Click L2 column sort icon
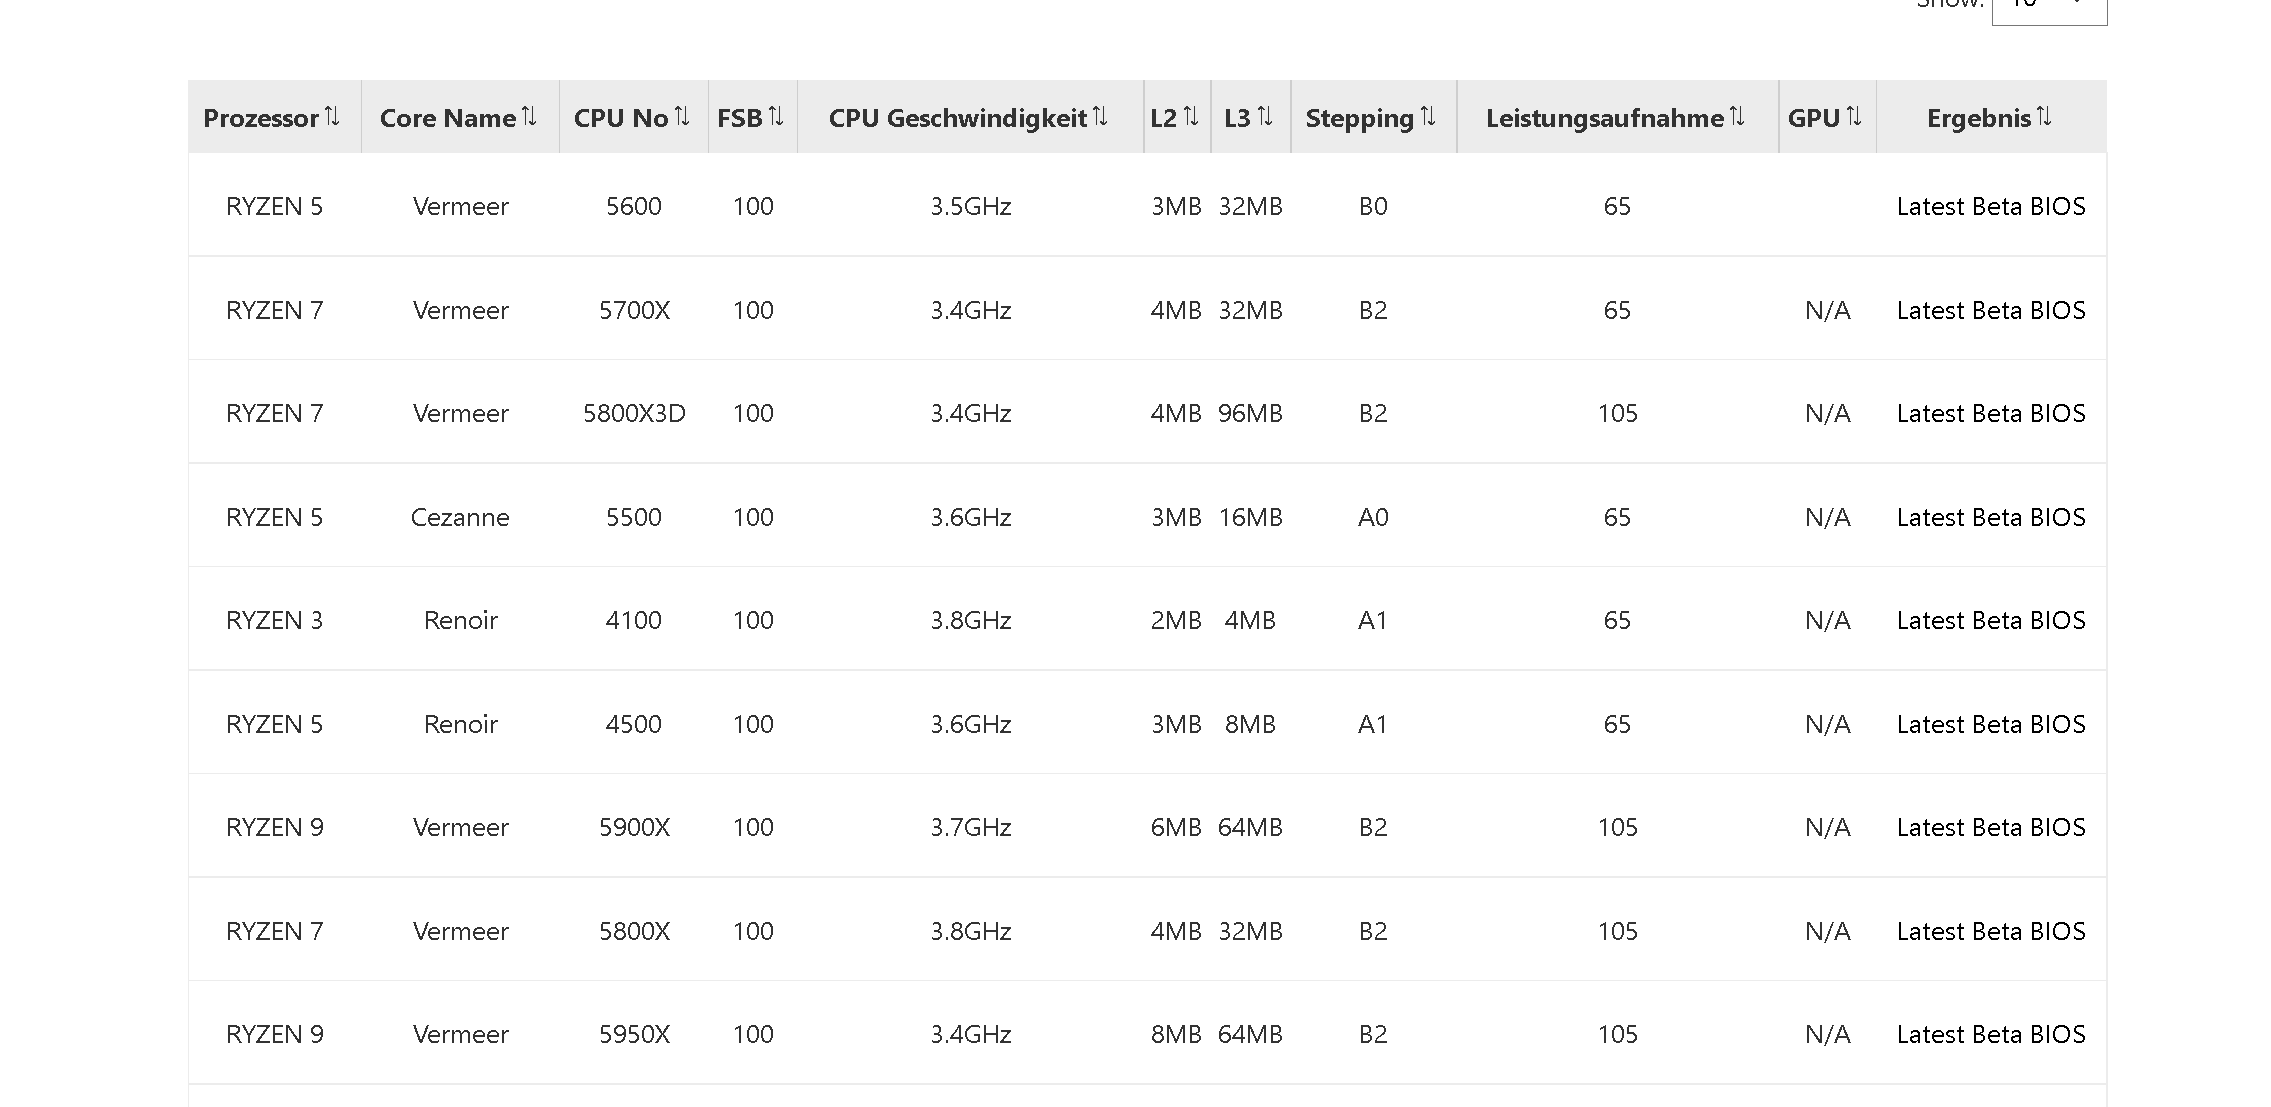This screenshot has width=2271, height=1107. [x=1191, y=117]
